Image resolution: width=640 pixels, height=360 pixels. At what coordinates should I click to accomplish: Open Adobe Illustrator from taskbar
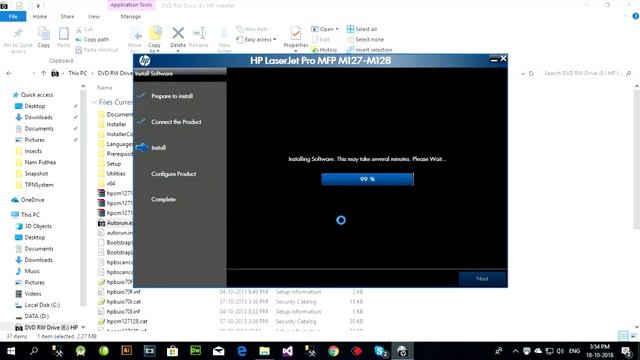(x=127, y=351)
